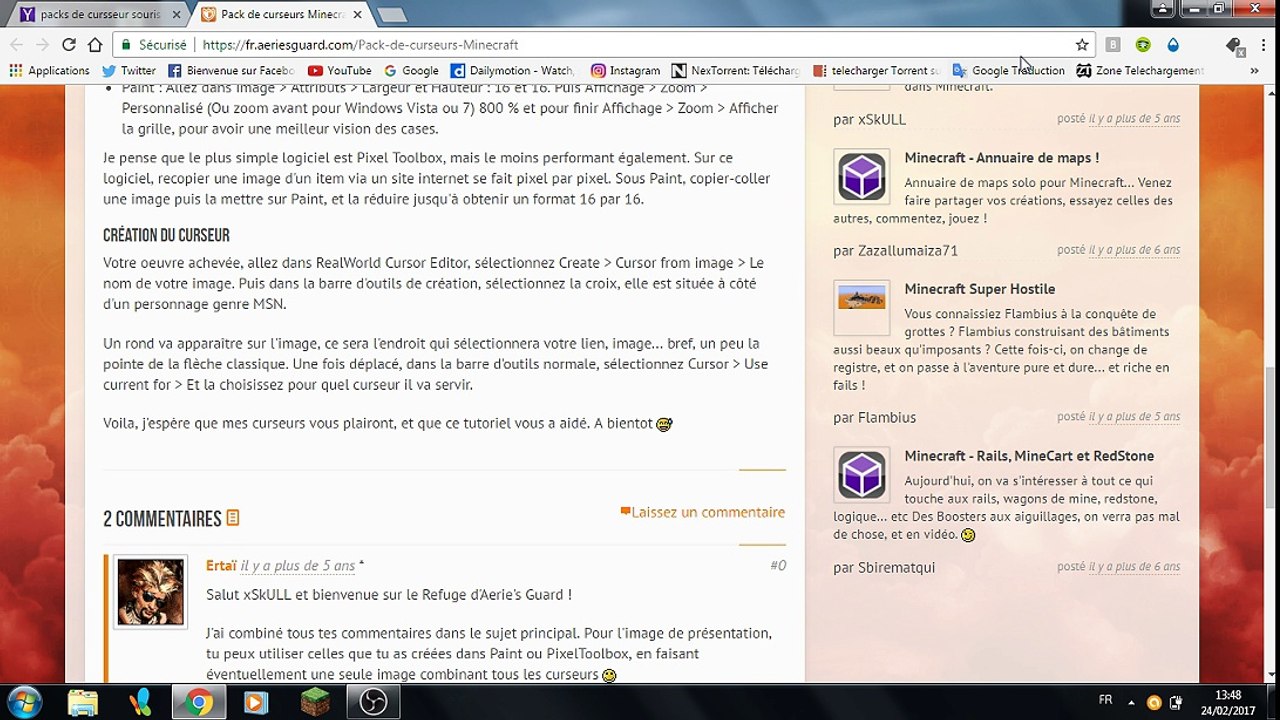This screenshot has width=1280, height=720.
Task: Click the blue droplet extension icon
Action: point(1173,45)
